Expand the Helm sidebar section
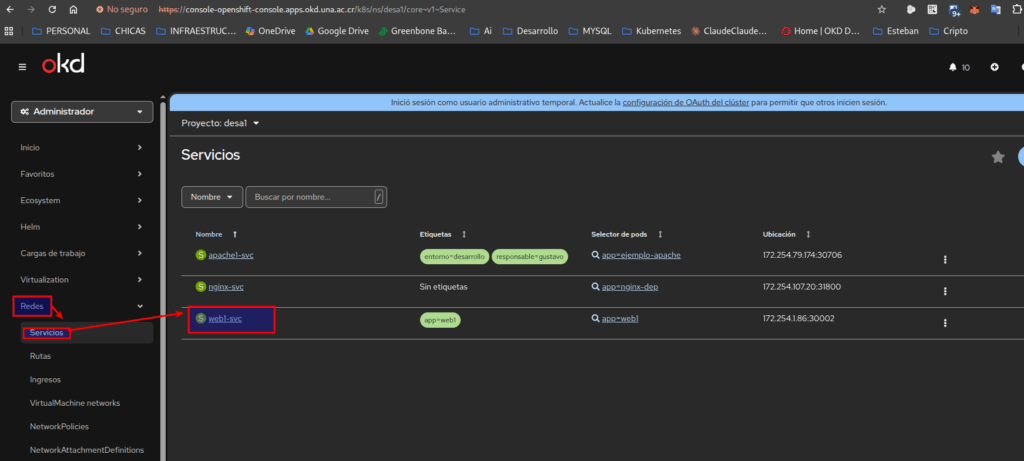The image size is (1024, 461). click(x=82, y=227)
